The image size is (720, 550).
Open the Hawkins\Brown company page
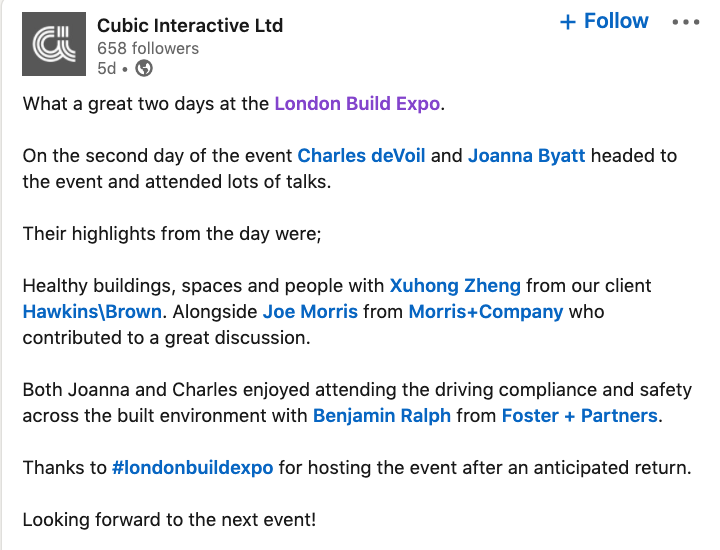coord(92,312)
